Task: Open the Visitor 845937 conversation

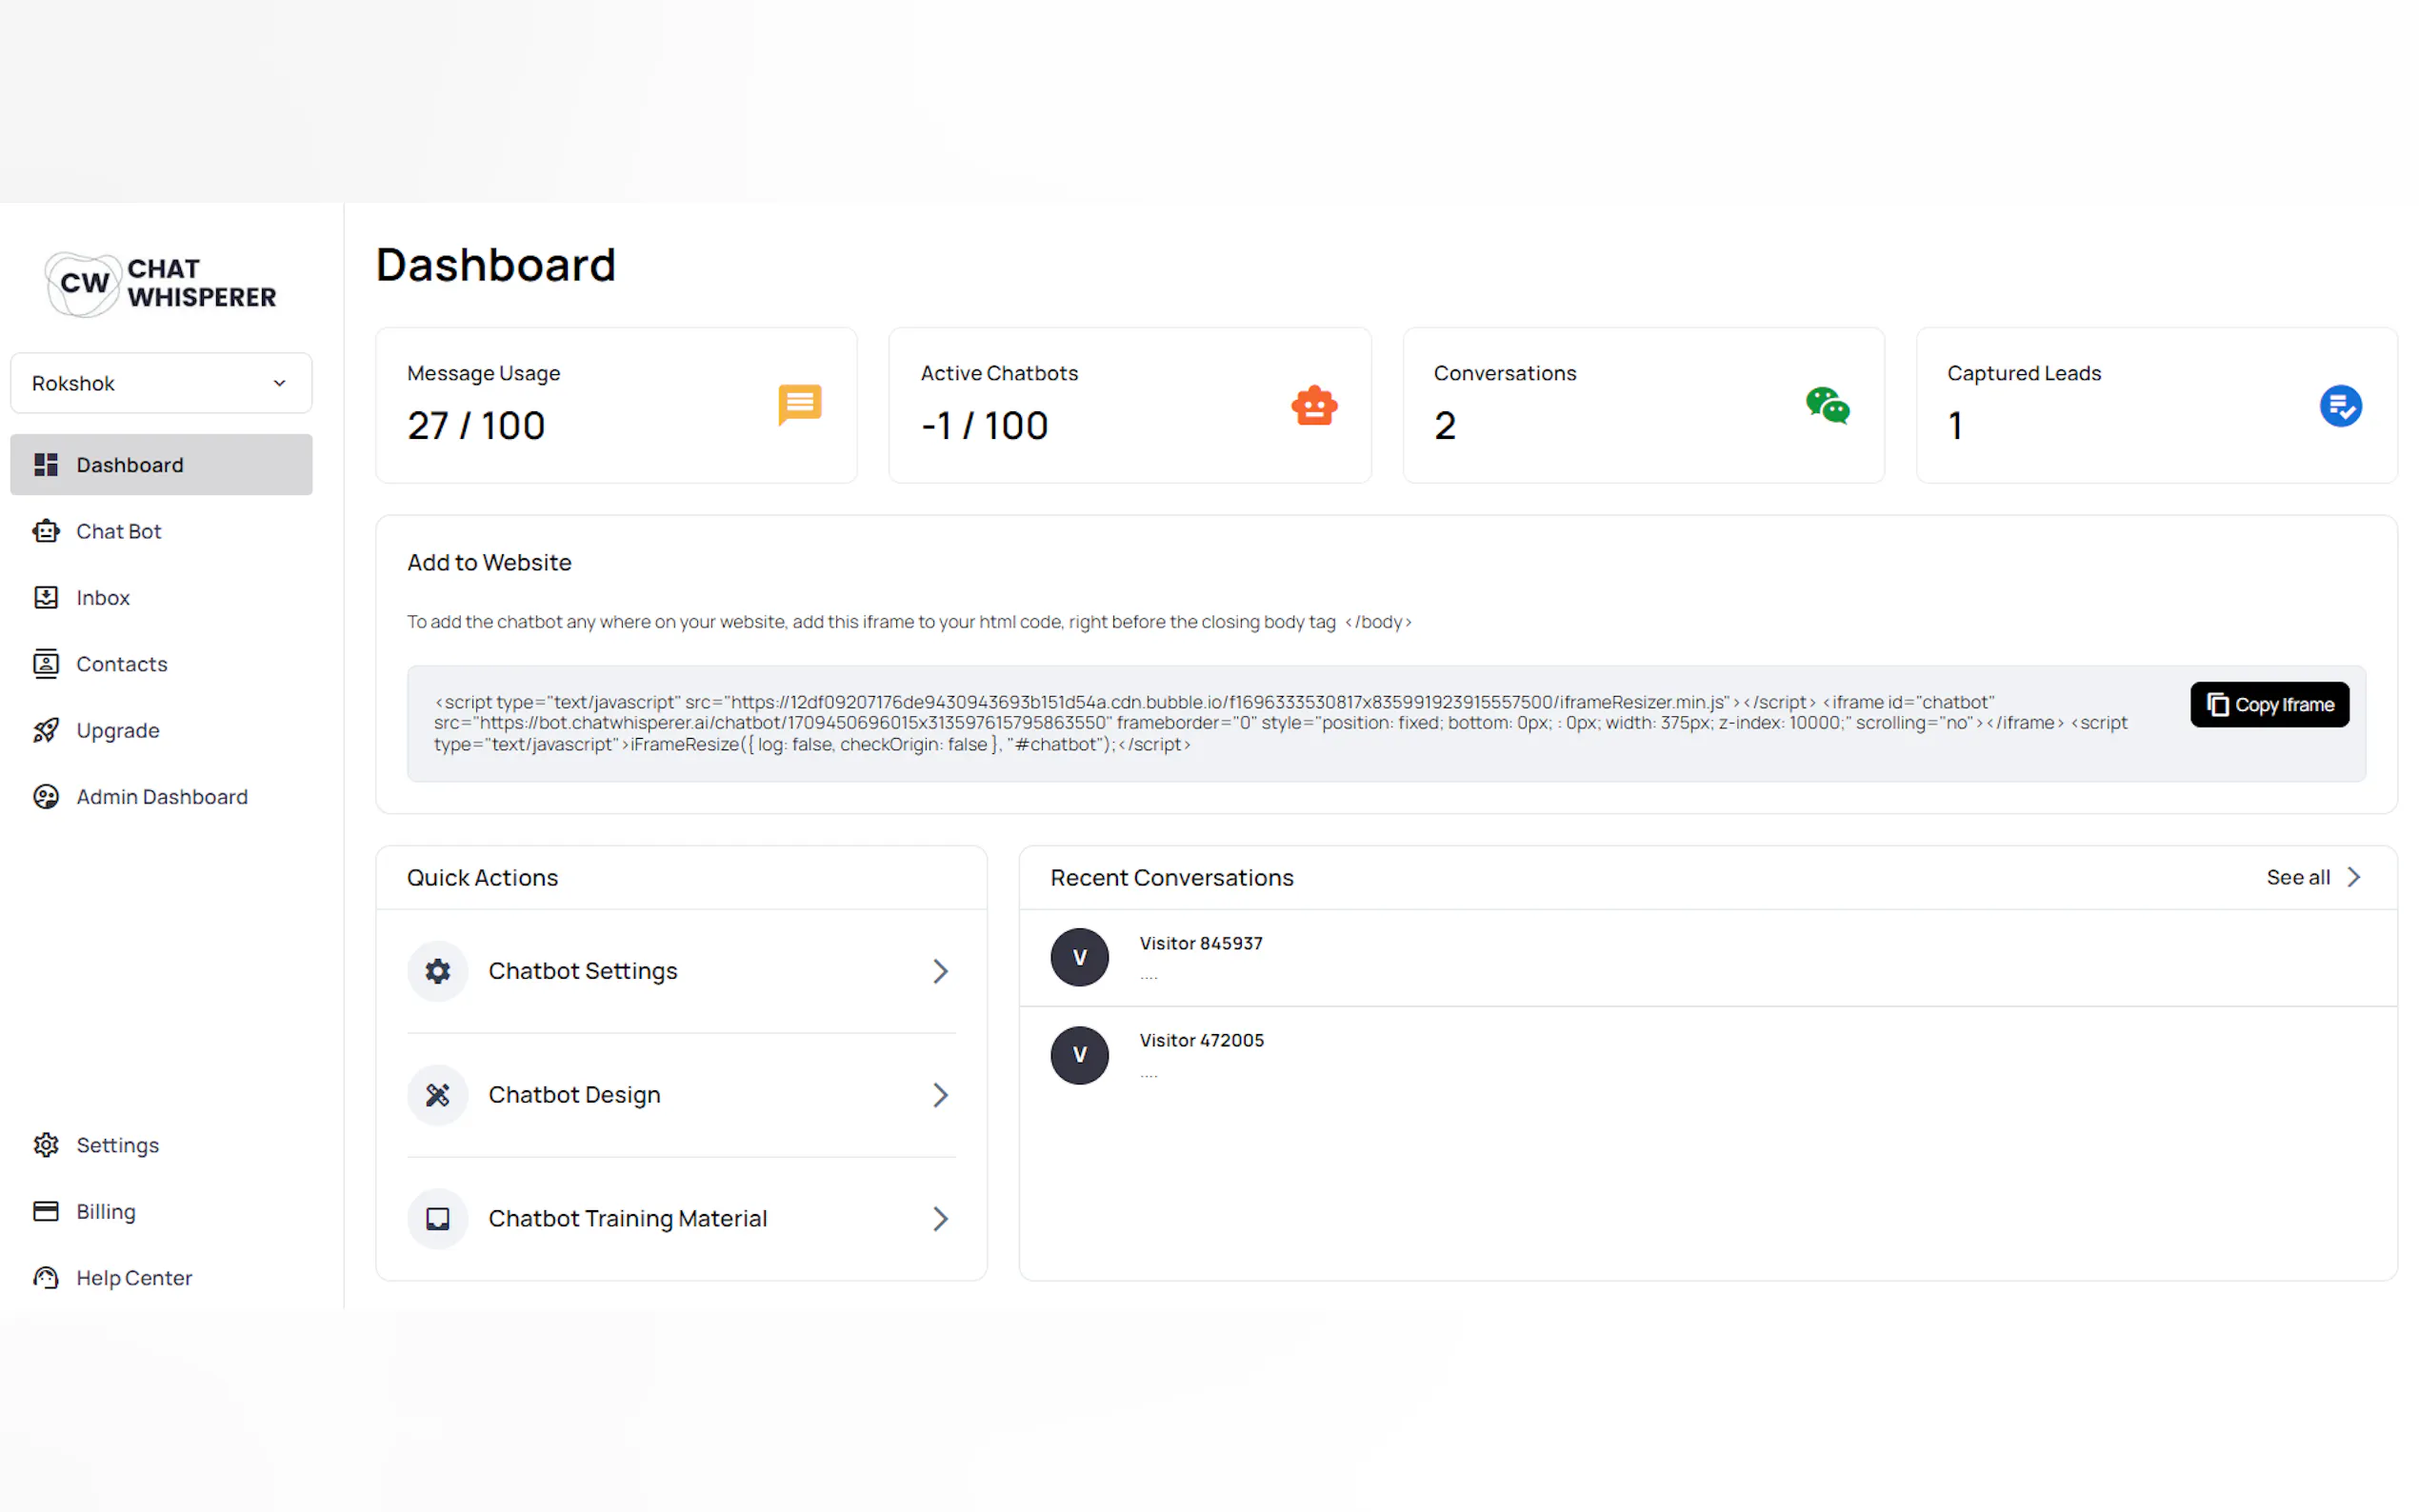Action: pos(1200,957)
